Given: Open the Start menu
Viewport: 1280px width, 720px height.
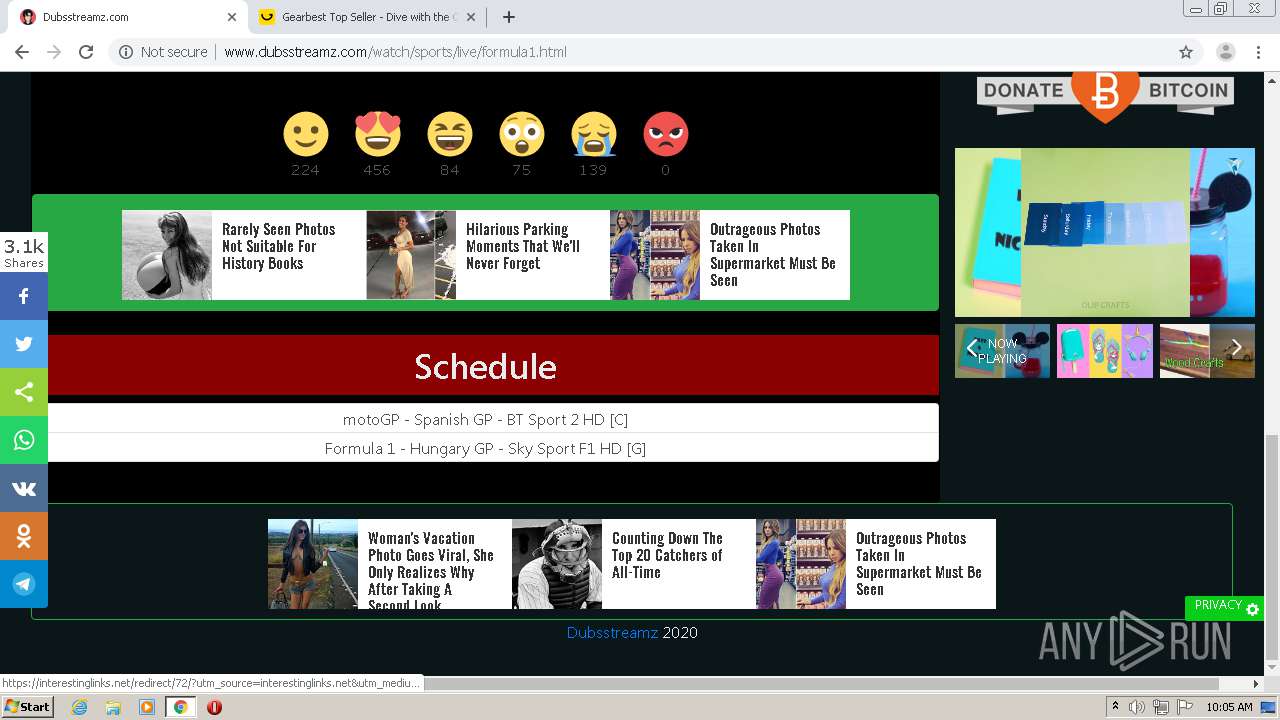Looking at the screenshot, I should tap(27, 707).
